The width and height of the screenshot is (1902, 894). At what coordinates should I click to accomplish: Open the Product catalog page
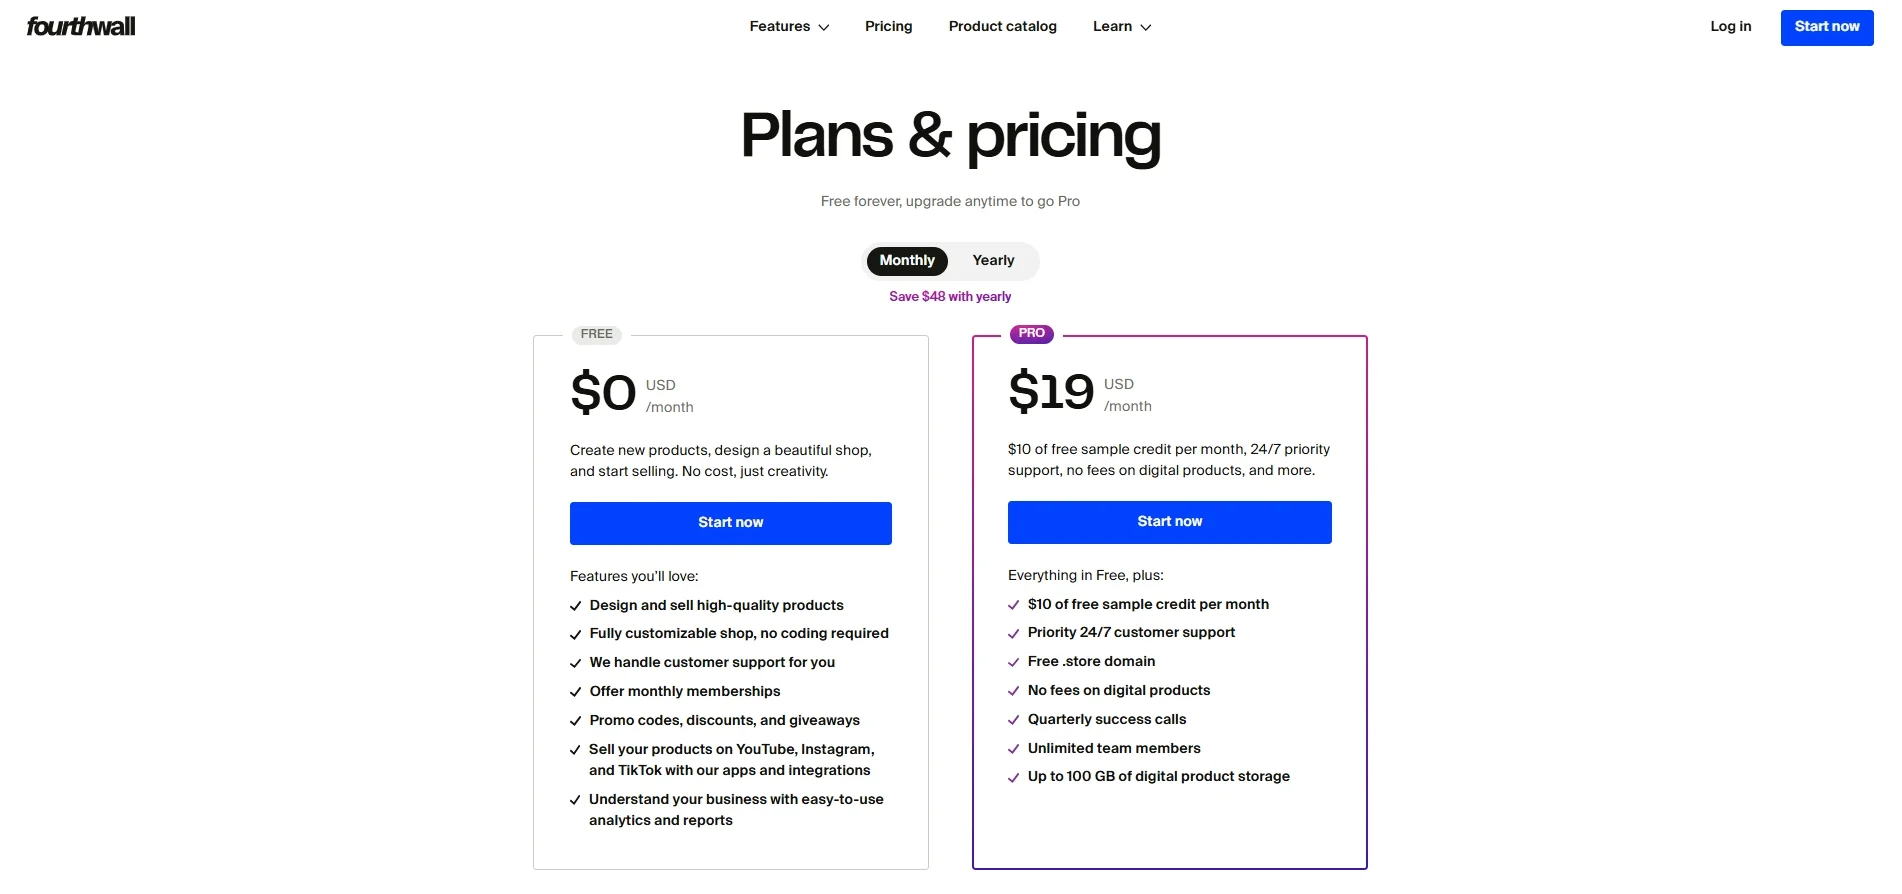tap(1002, 26)
